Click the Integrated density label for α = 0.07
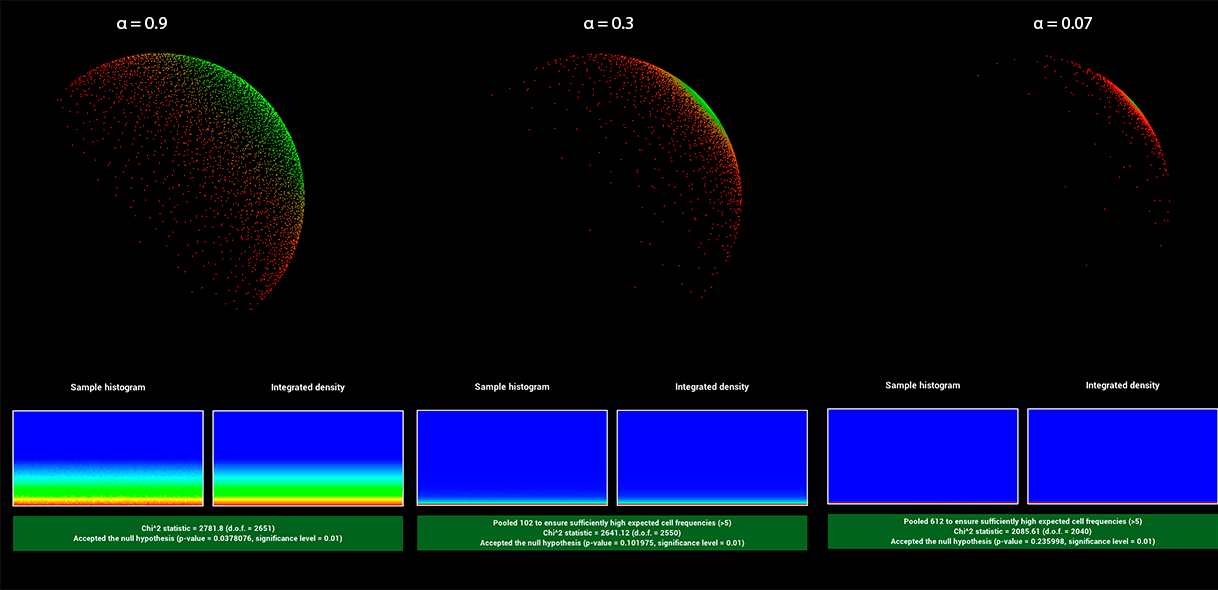Screen dimensions: 1218x590 (1123, 385)
